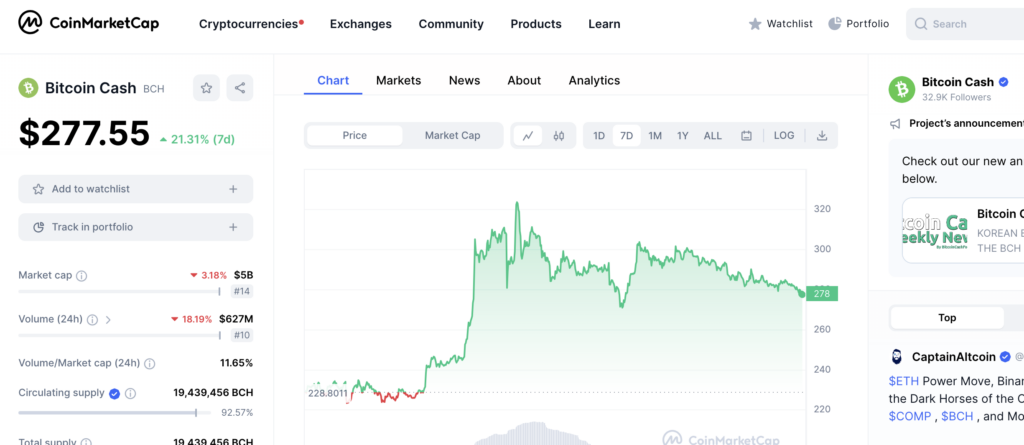
Task: Switch to the About tab
Action: [524, 80]
